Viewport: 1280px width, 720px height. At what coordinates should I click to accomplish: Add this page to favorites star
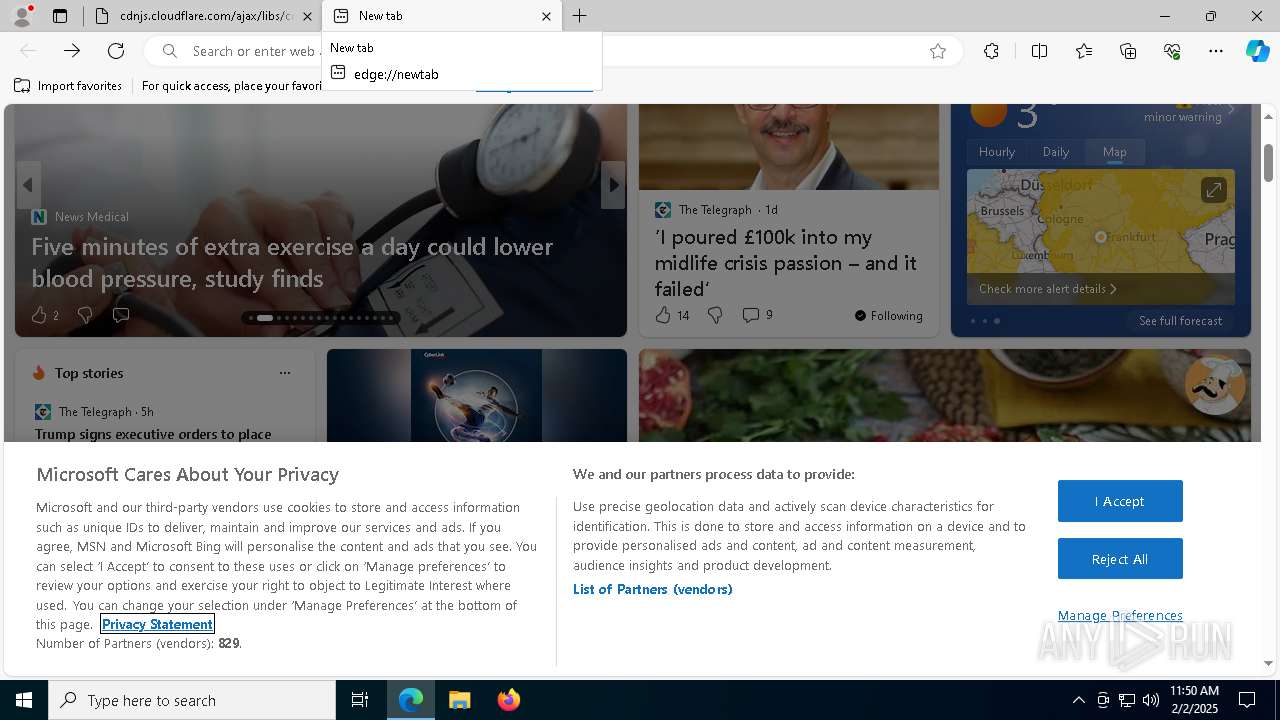click(938, 51)
